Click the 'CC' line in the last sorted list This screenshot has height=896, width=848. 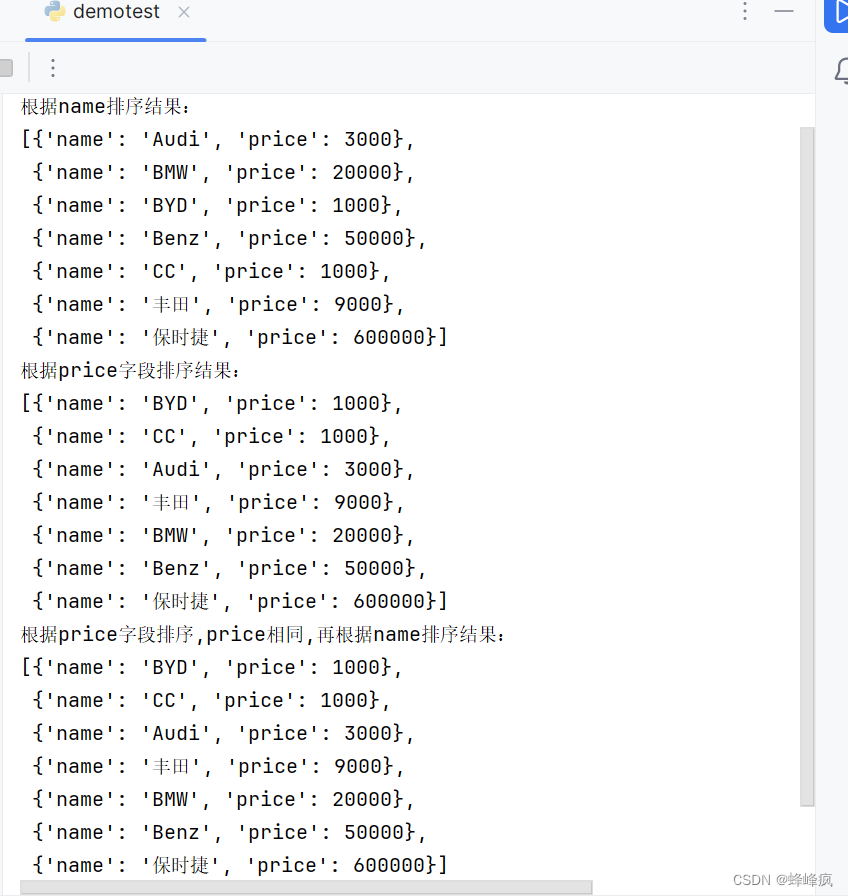coord(211,701)
